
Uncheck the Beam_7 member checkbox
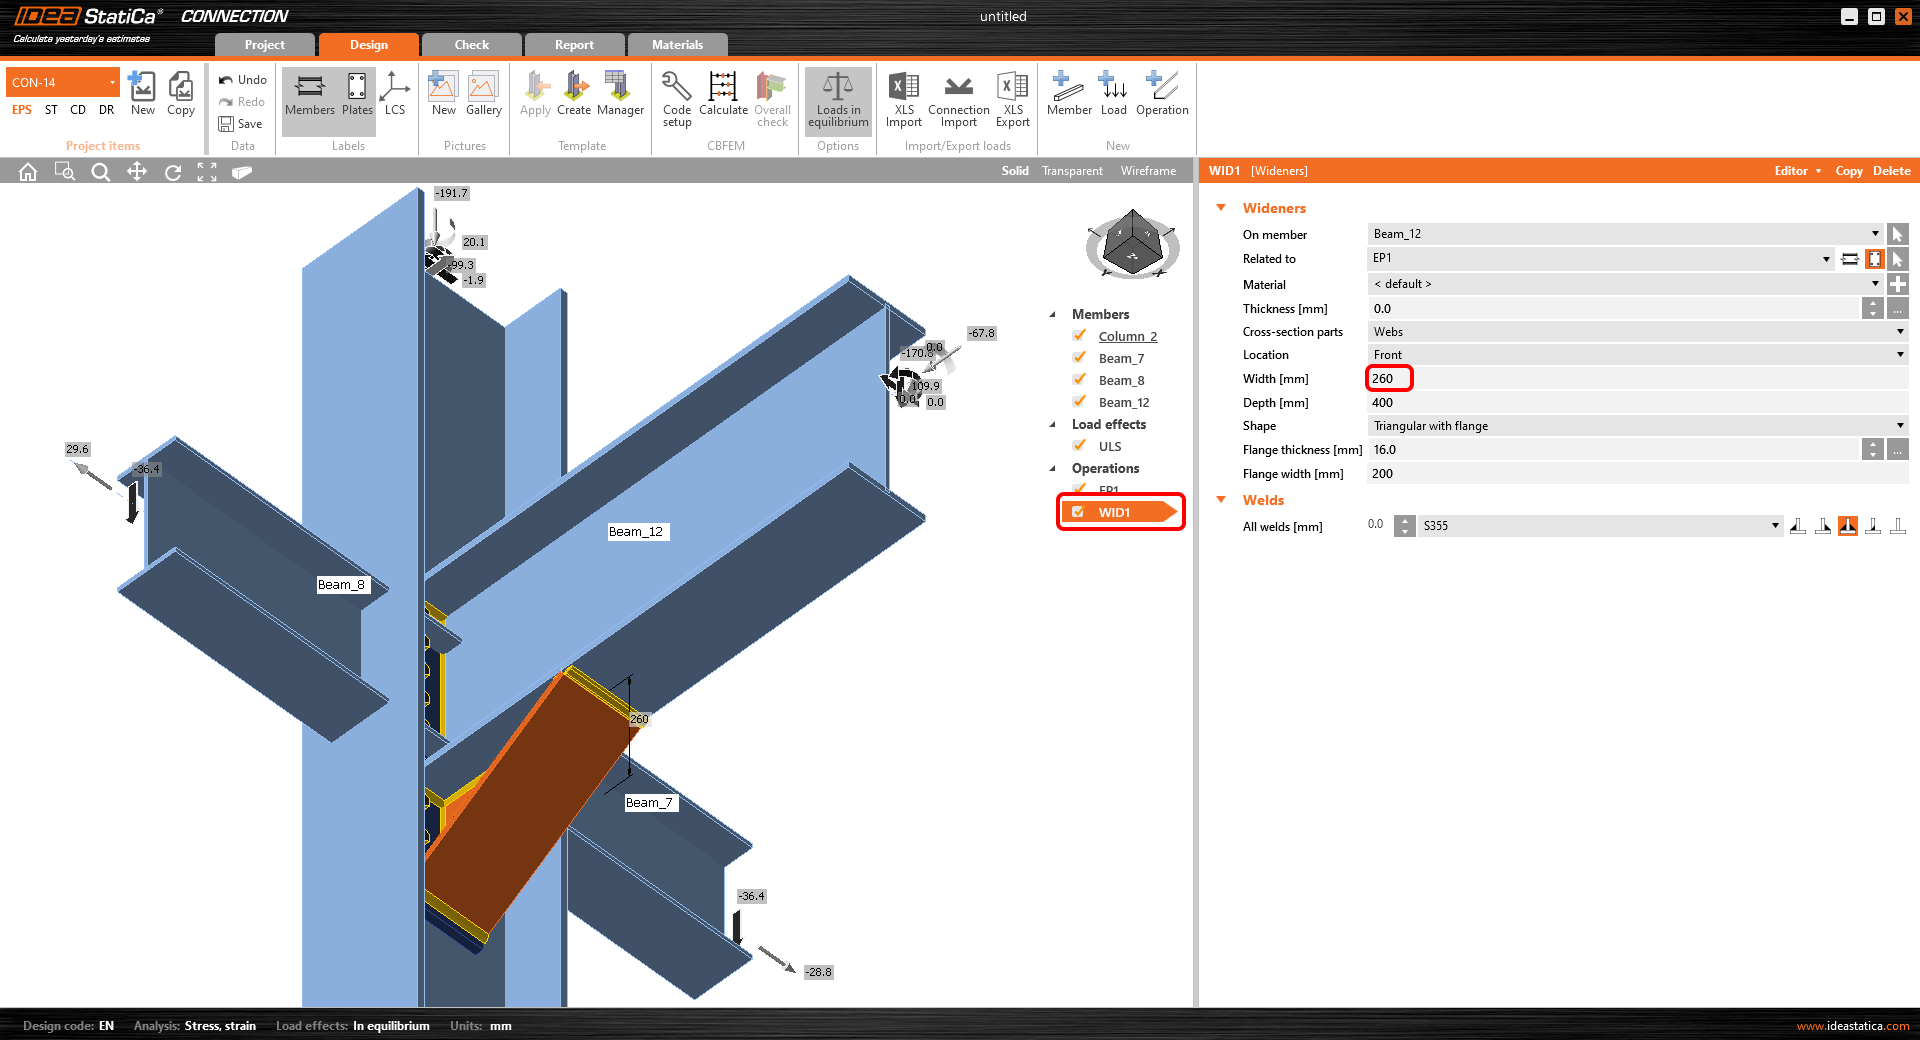click(1080, 358)
